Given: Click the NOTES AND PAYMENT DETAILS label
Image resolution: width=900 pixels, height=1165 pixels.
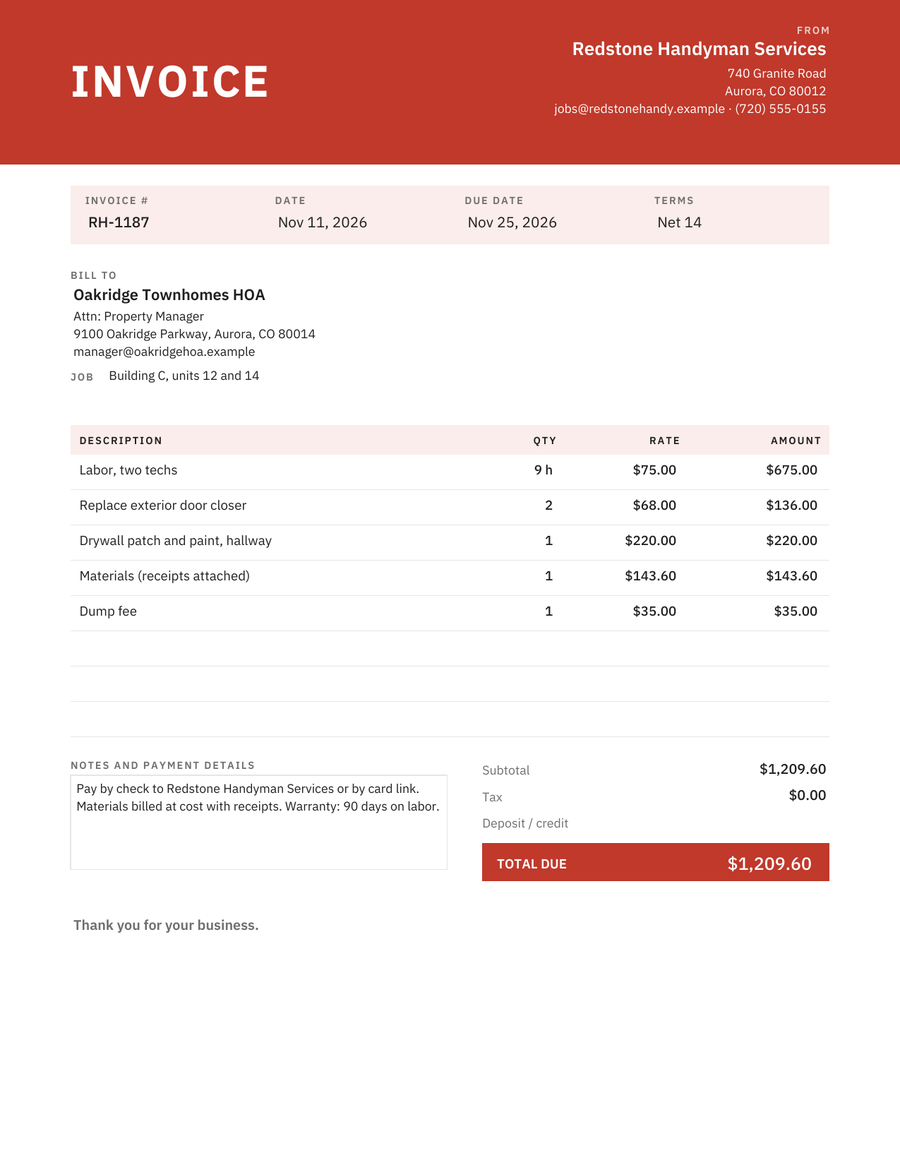Looking at the screenshot, I should click(163, 765).
